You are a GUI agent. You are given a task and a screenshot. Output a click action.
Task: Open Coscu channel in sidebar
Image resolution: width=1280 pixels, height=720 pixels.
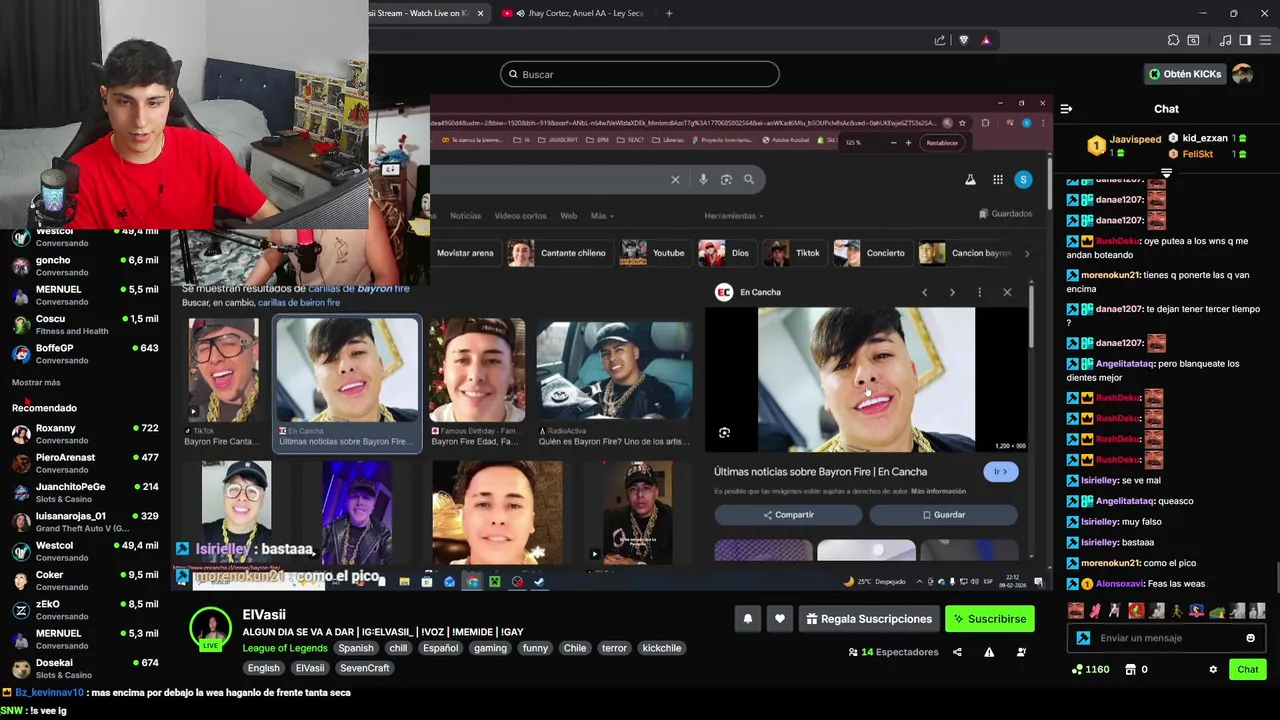click(x=85, y=324)
